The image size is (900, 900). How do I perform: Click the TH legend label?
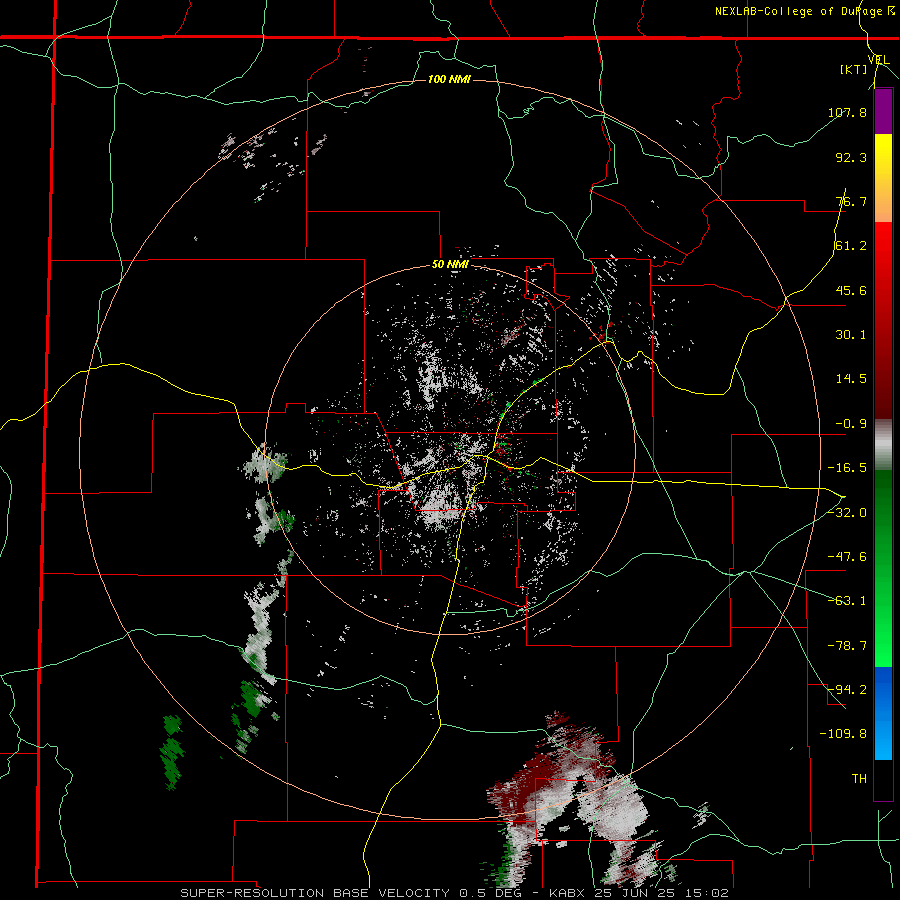pos(859,778)
